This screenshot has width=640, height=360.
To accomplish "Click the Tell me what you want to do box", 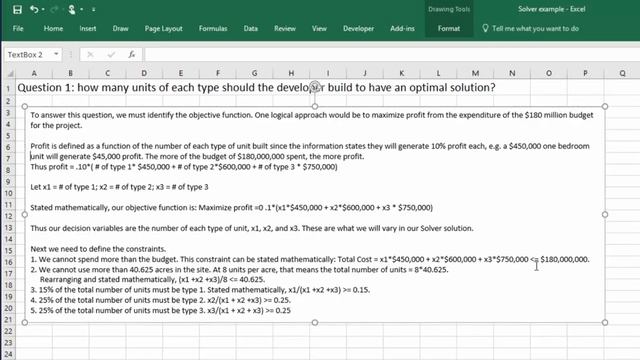I will point(535,29).
